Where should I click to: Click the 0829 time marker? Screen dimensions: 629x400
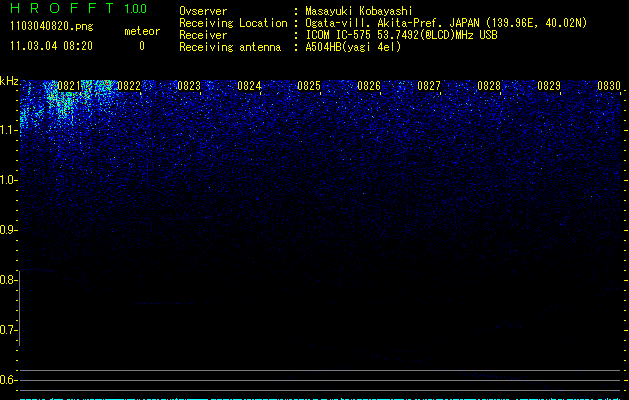point(549,86)
